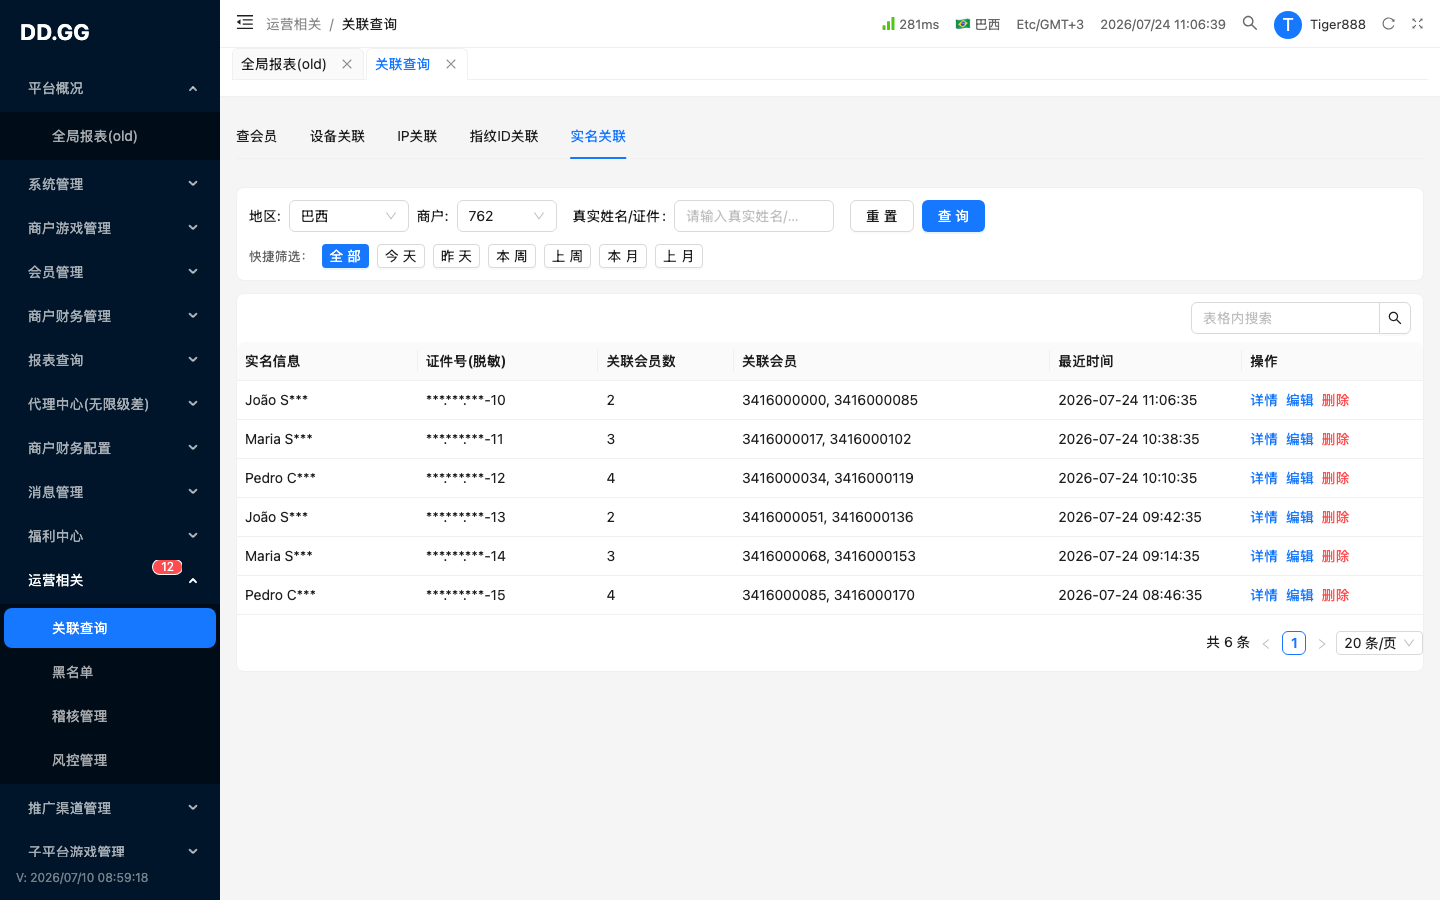The height and width of the screenshot is (900, 1440).
Task: Select the 今天 quick filter
Action: (401, 256)
